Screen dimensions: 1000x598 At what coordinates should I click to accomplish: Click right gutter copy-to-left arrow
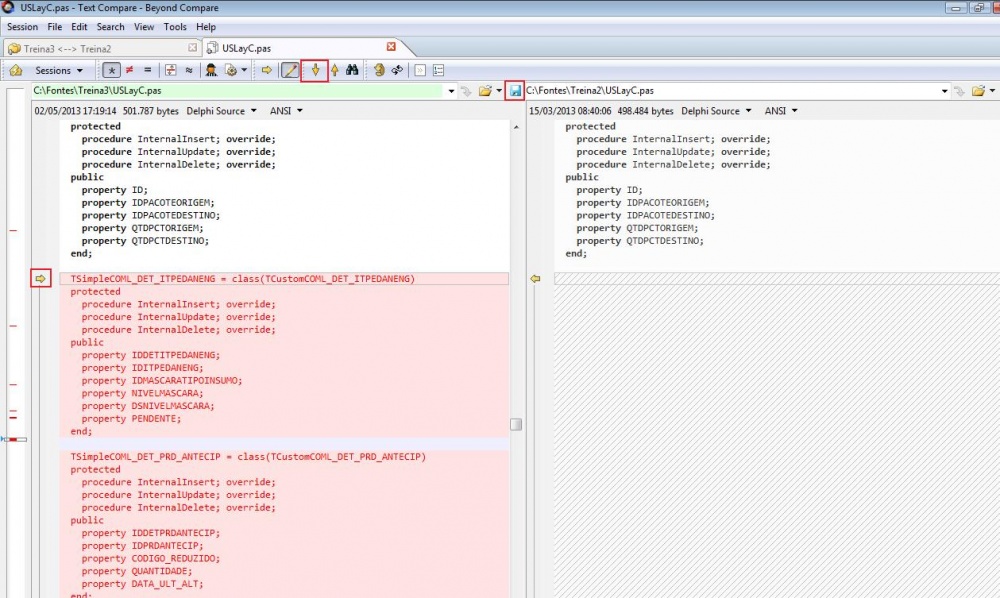click(535, 279)
